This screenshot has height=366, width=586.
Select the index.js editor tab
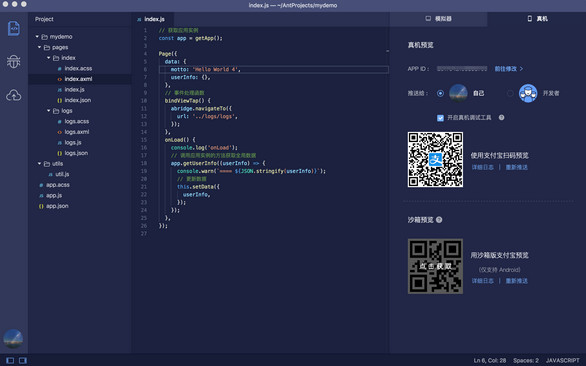coord(151,19)
